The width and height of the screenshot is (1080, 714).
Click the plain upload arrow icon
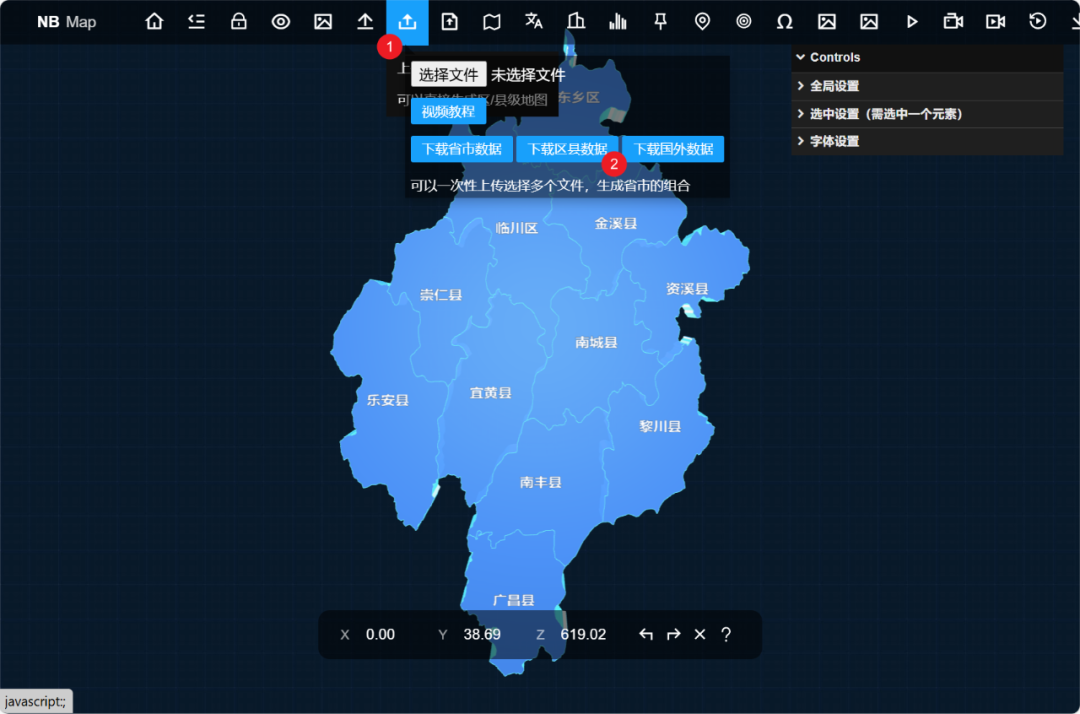pyautogui.click(x=365, y=21)
